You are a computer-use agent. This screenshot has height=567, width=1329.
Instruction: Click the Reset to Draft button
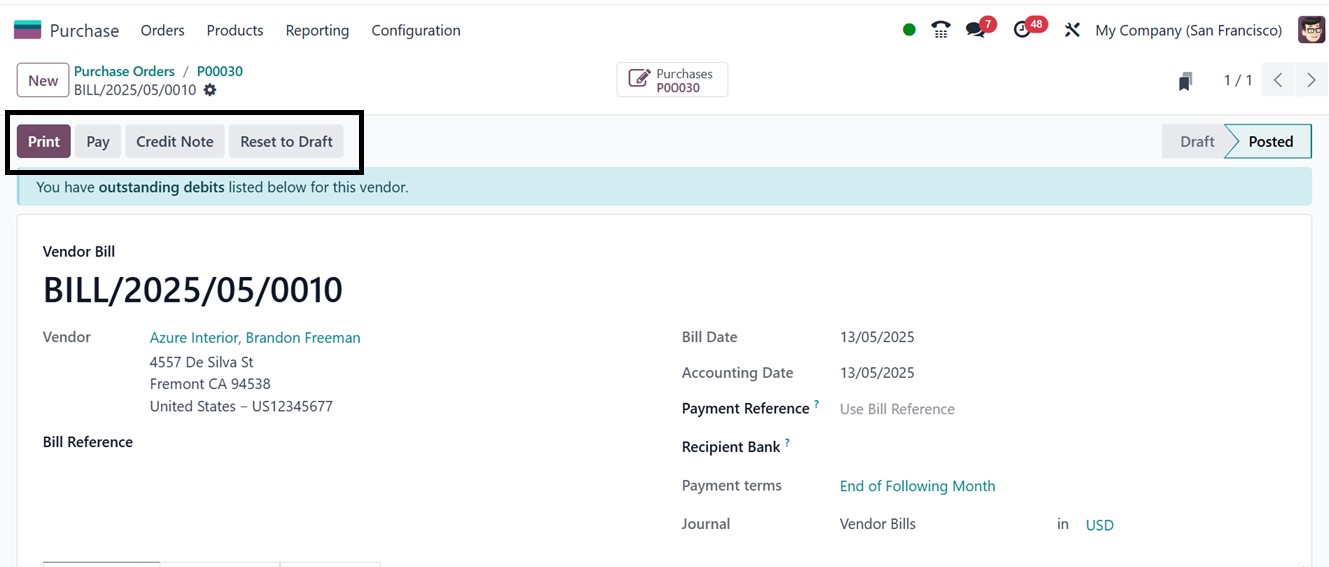[x=286, y=141]
